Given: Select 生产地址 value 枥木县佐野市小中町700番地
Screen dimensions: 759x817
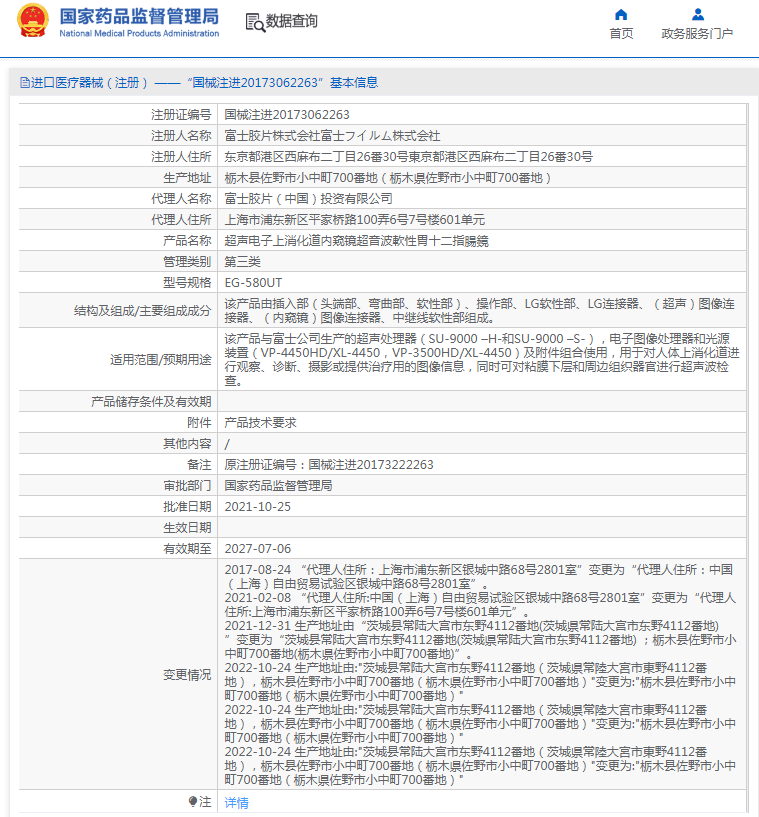Looking at the screenshot, I should pos(388,178).
